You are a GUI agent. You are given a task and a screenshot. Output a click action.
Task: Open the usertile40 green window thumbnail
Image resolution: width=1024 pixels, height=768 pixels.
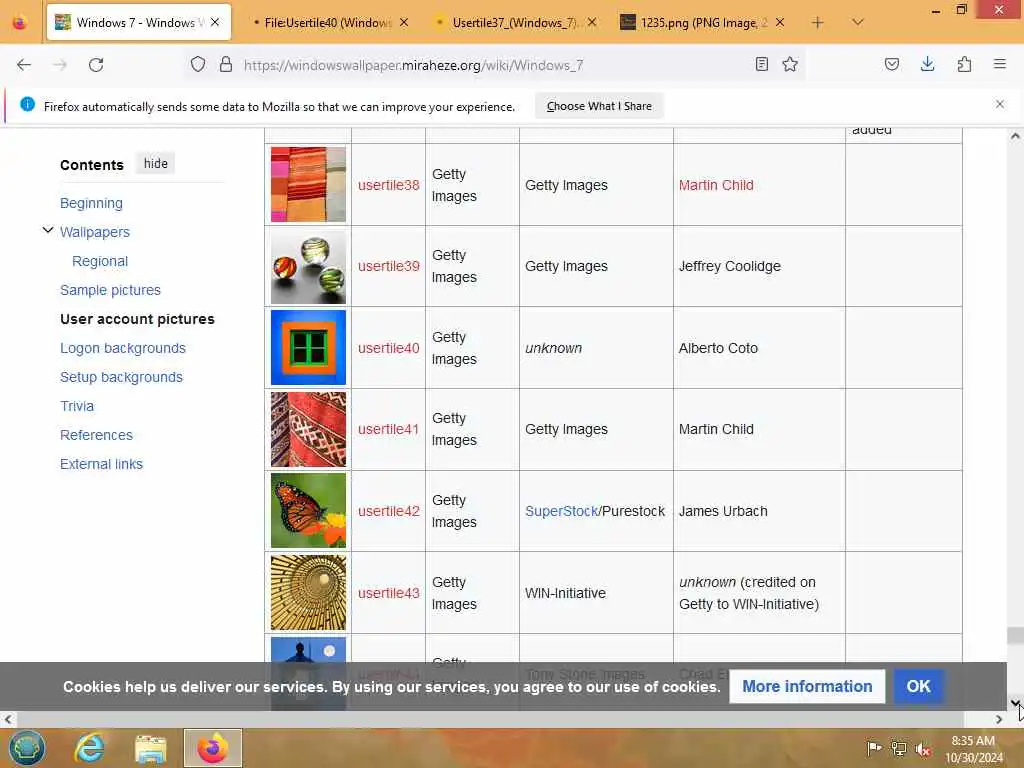click(308, 347)
